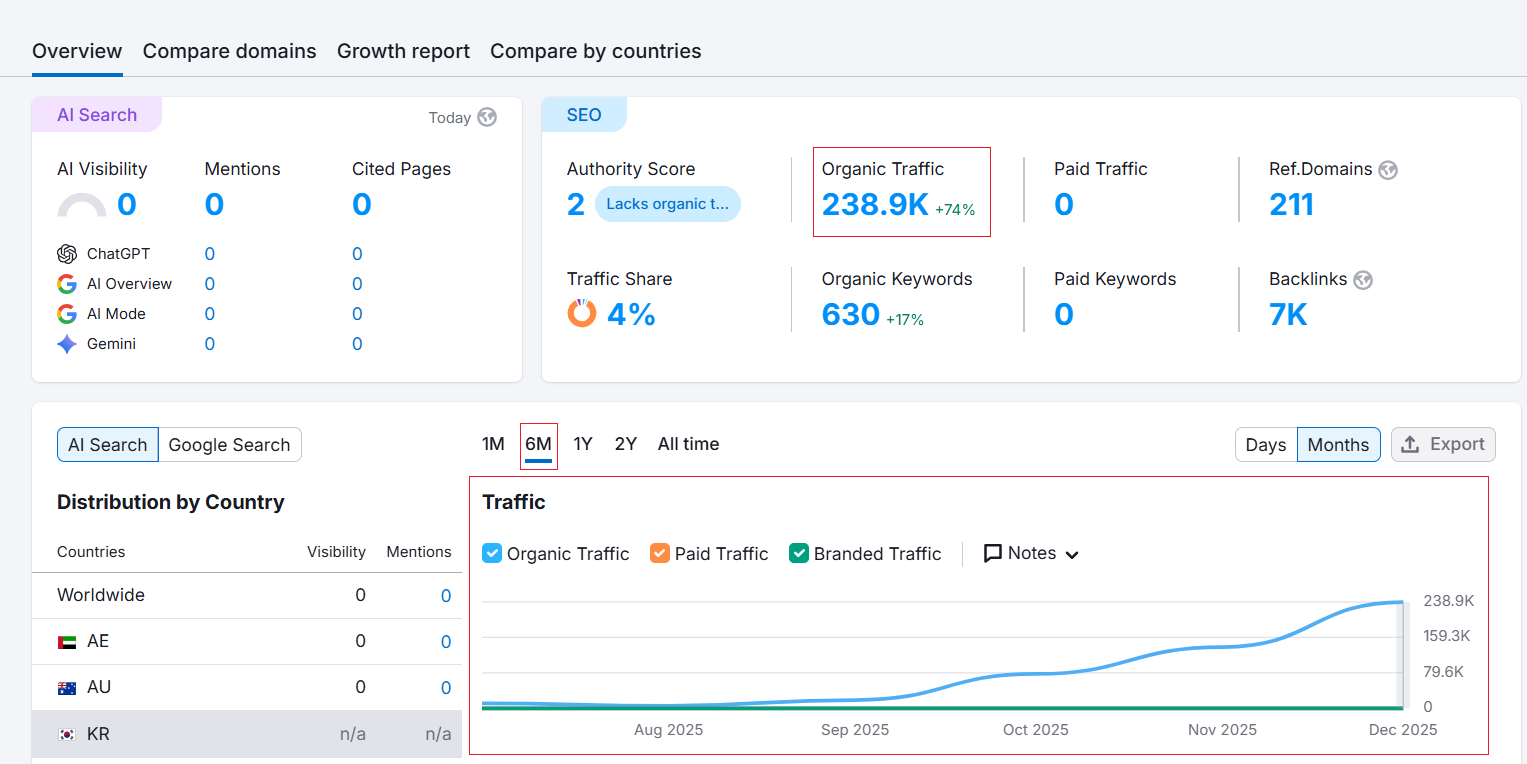
Task: Toggle the Branded Traffic checkbox
Action: 799,553
